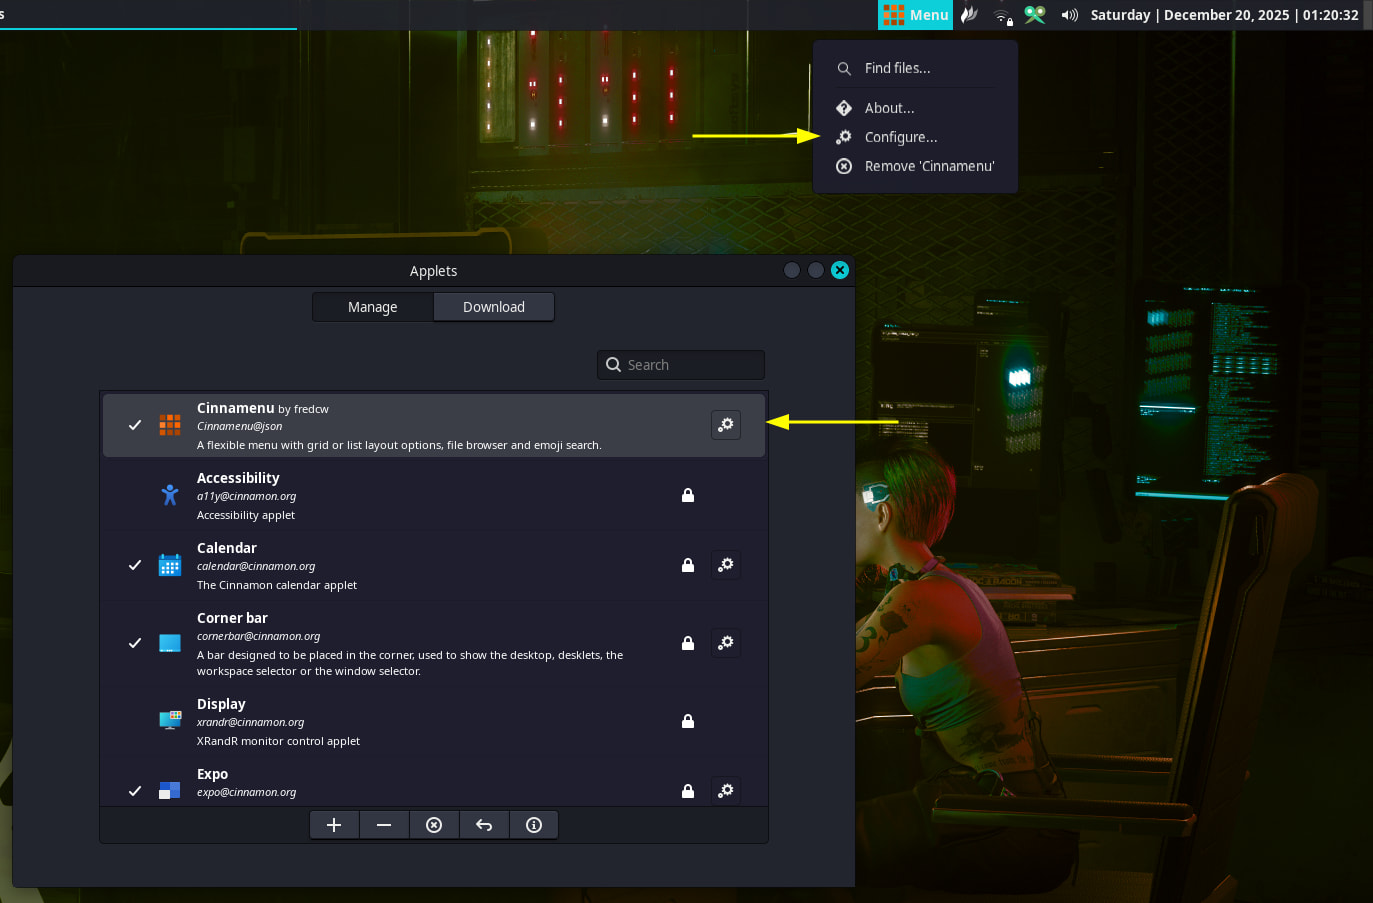Click About... in the context menu
Screen dimensions: 1373x903
889,108
